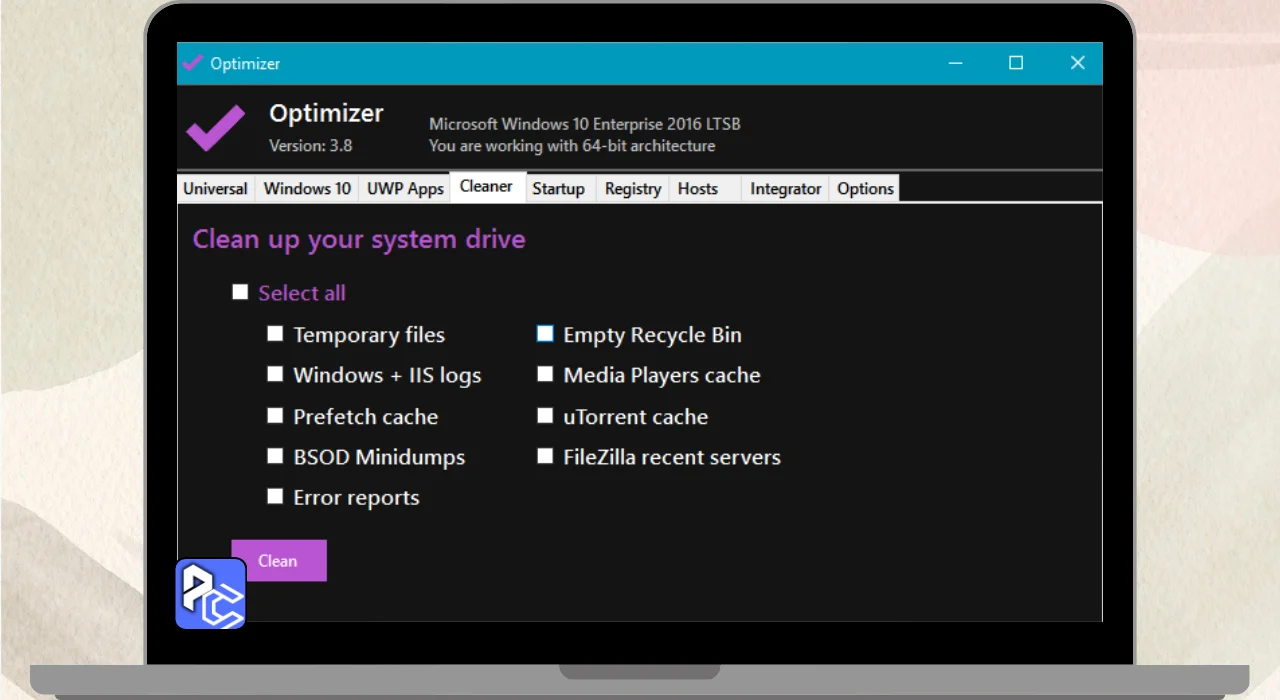1280x700 pixels.
Task: Tick the Windows + IIS logs checkbox
Action: click(275, 375)
